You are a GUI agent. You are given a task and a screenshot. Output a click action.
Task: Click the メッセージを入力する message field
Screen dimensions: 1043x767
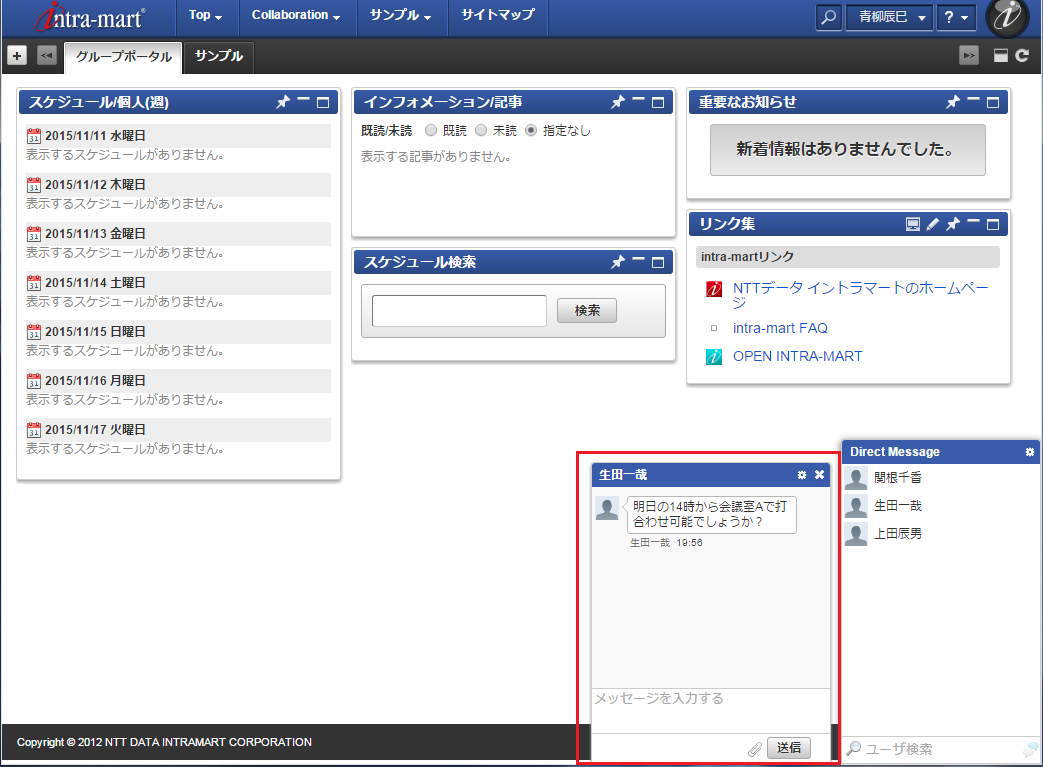tap(710, 708)
